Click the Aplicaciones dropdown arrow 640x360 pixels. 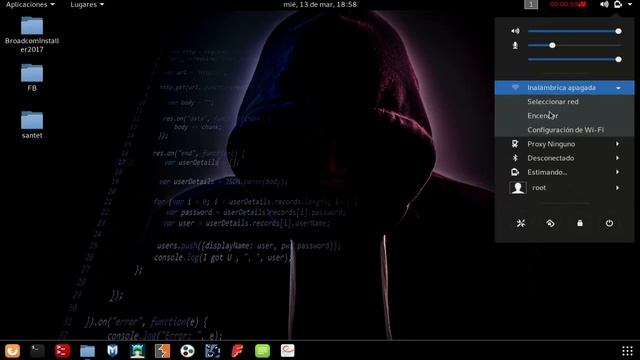52,4
